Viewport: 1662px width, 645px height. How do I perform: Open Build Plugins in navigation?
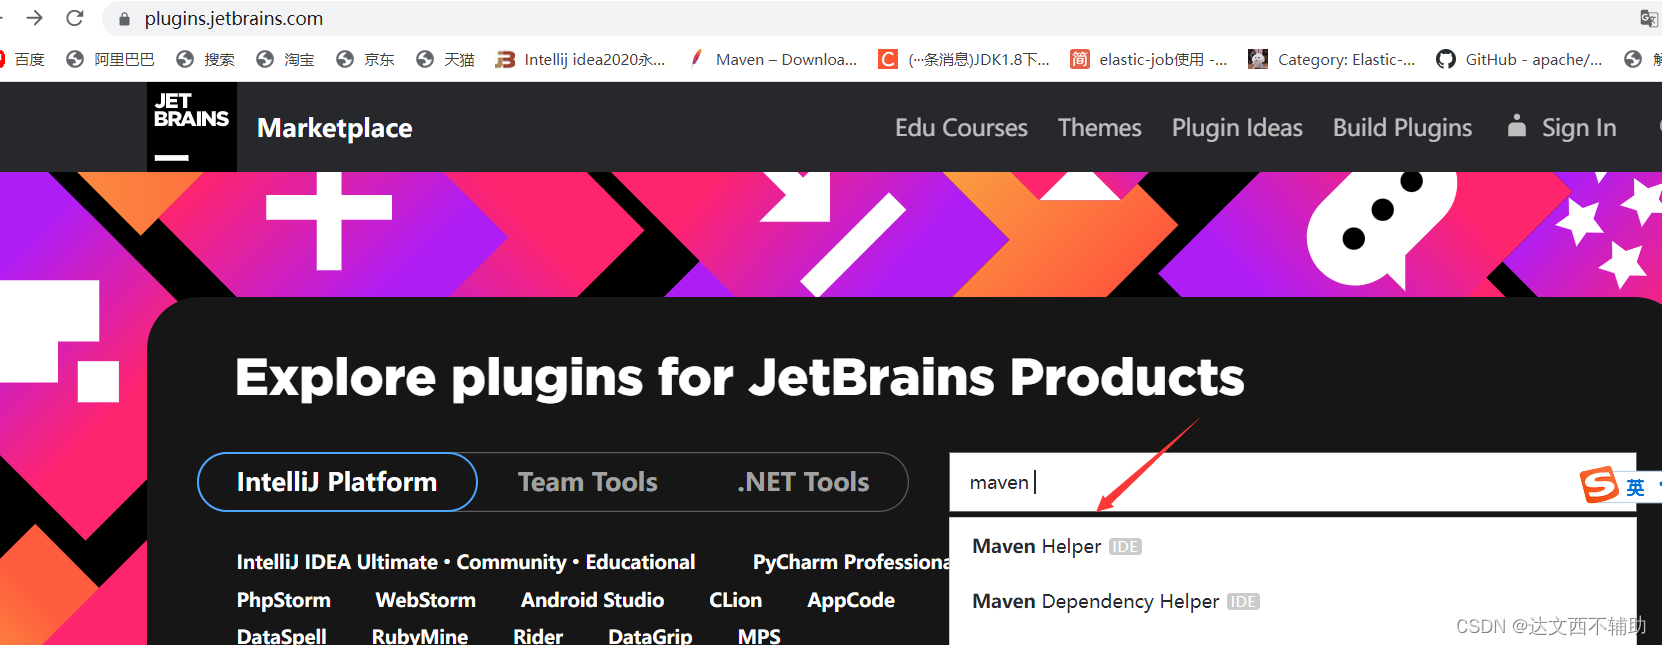coord(1402,128)
